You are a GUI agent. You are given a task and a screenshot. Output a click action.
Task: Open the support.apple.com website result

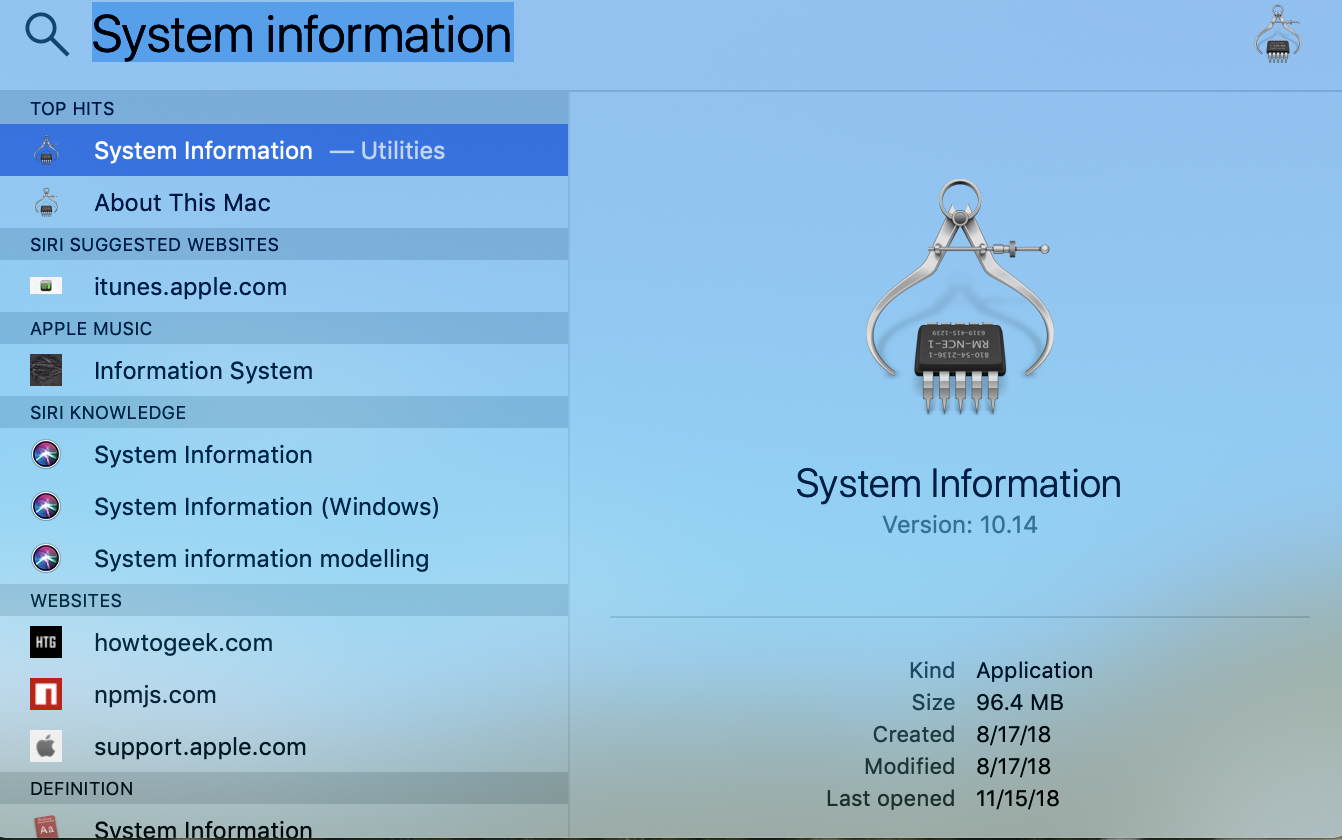[284, 746]
